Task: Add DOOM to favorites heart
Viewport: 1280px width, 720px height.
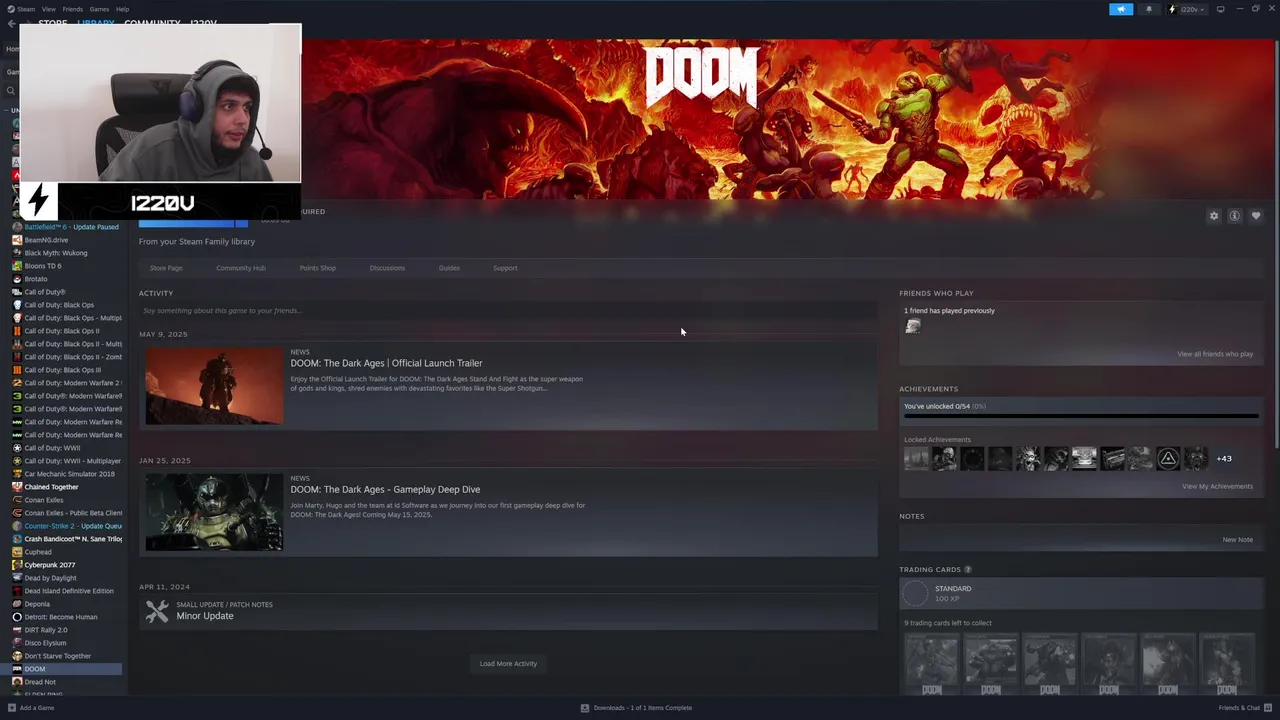Action: click(x=1256, y=216)
